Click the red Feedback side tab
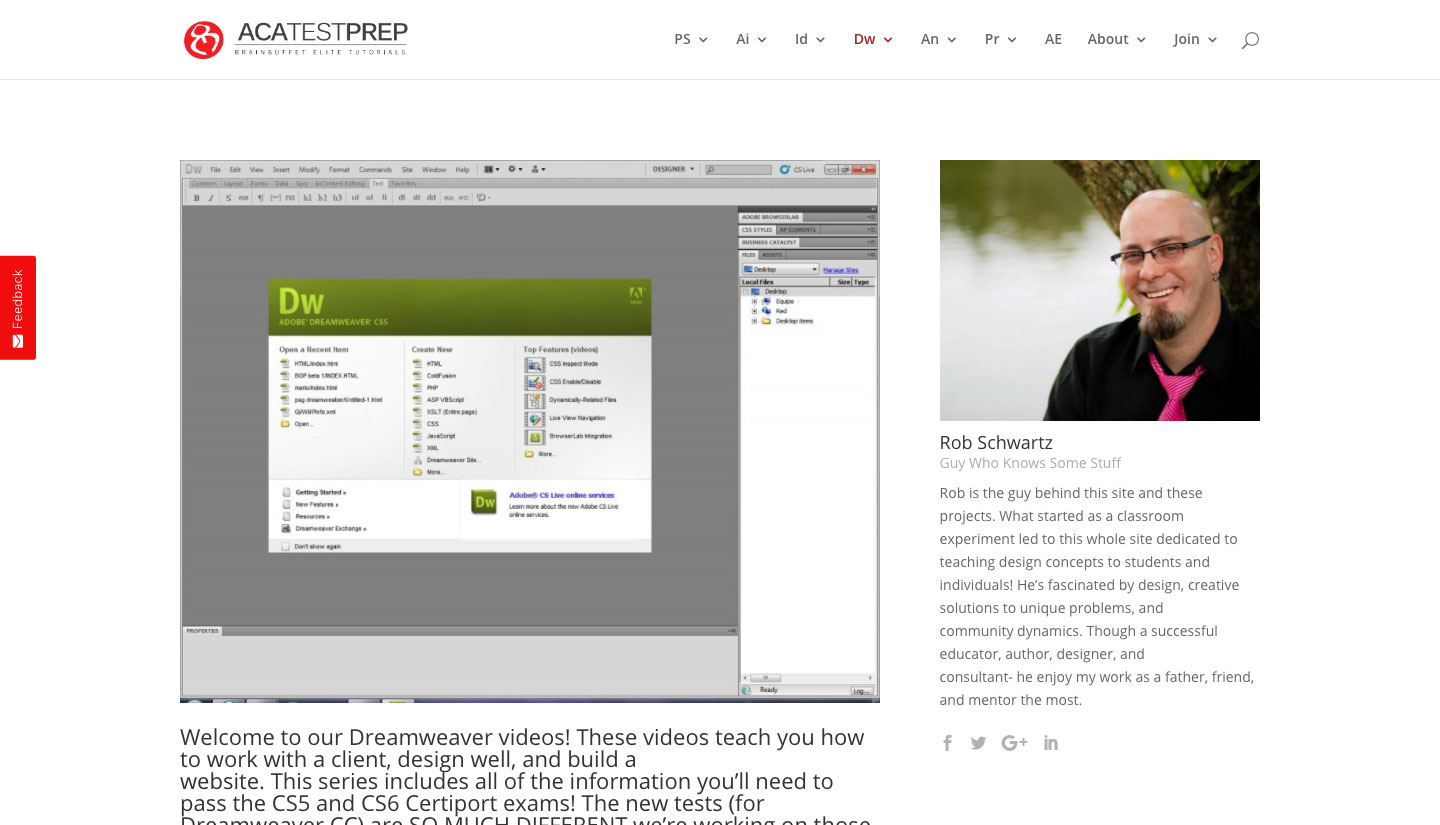Image resolution: width=1440 pixels, height=825 pixels. [x=18, y=308]
